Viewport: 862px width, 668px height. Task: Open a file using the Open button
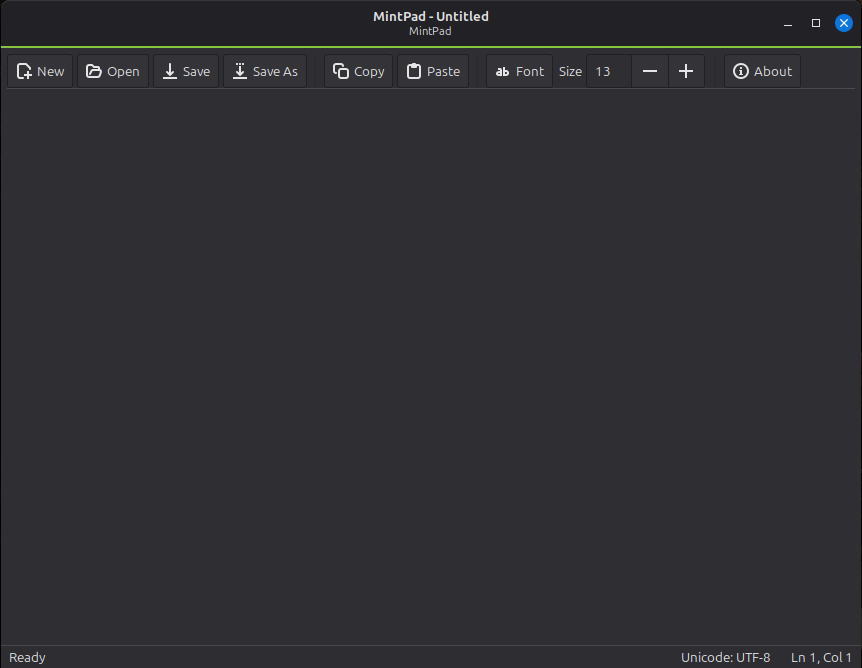113,71
